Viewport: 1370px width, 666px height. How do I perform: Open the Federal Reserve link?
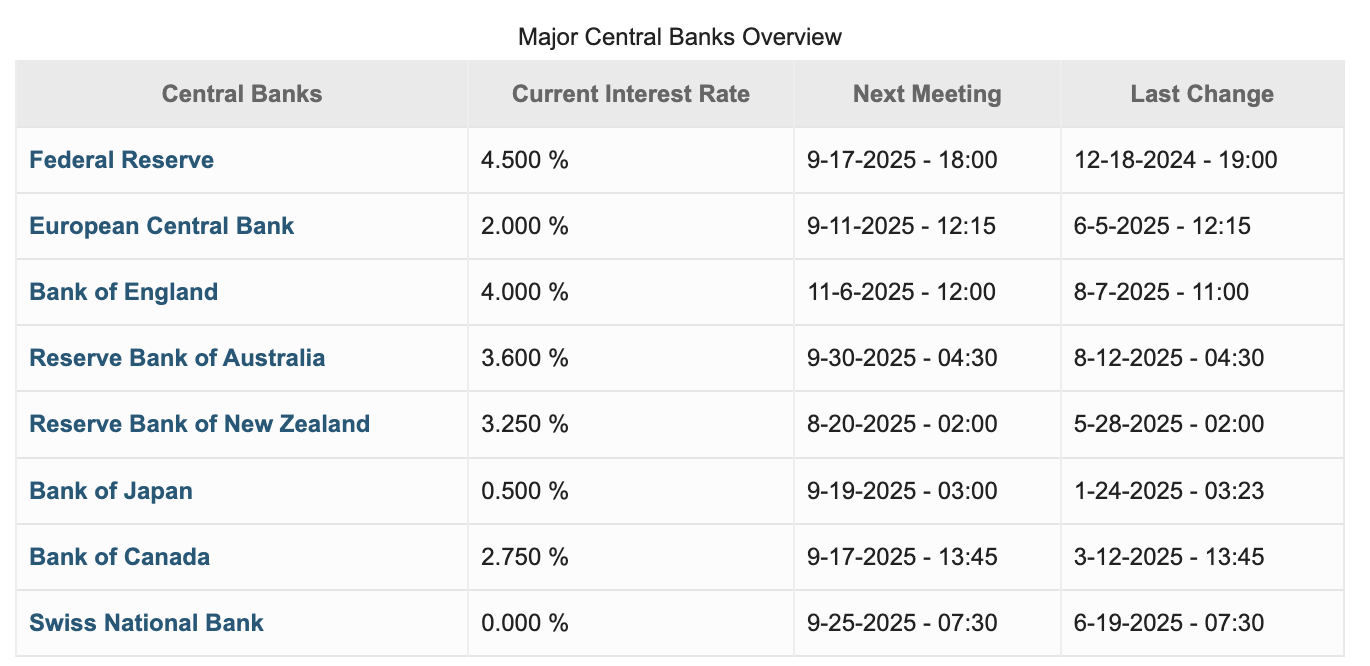122,160
